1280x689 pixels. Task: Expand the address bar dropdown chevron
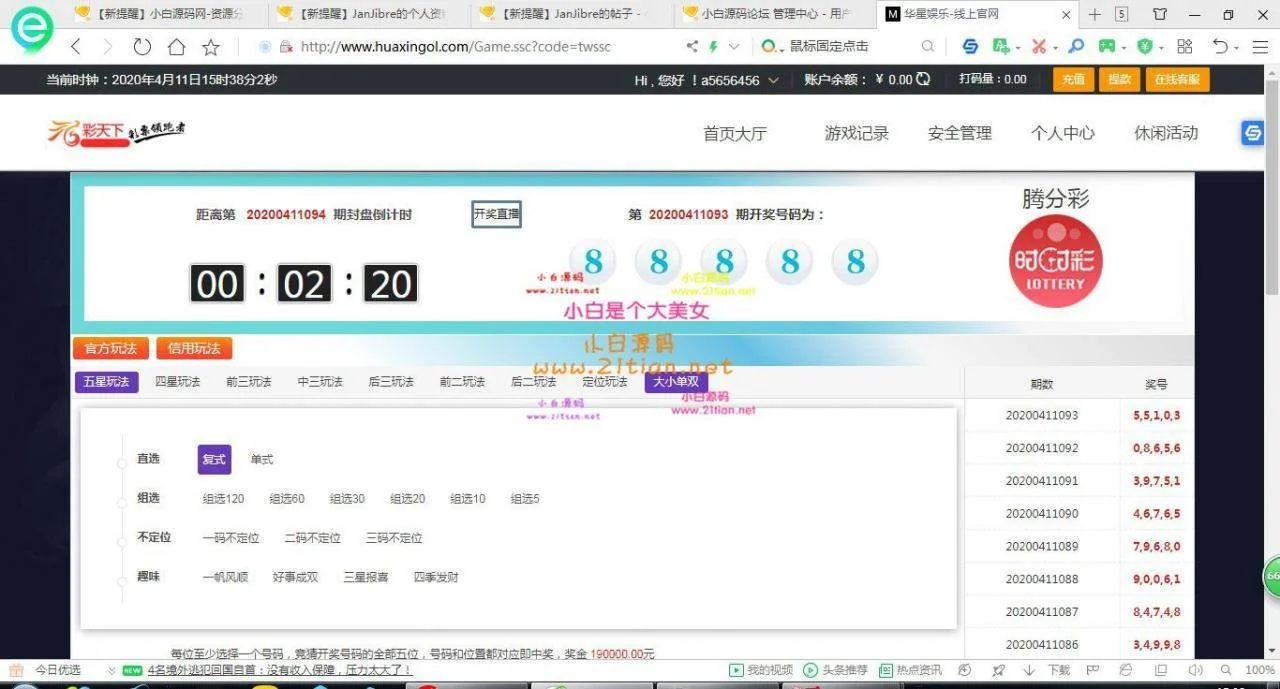tap(734, 47)
